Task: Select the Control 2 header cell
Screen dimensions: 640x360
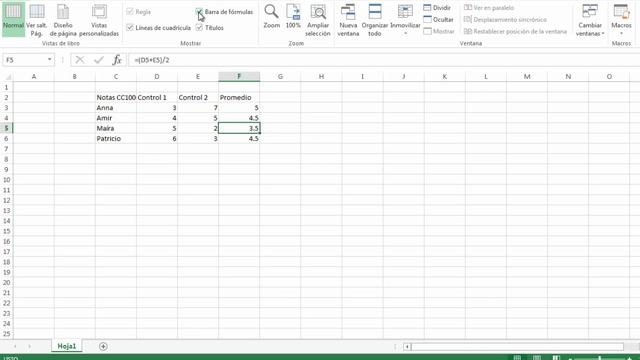Action: [x=198, y=98]
